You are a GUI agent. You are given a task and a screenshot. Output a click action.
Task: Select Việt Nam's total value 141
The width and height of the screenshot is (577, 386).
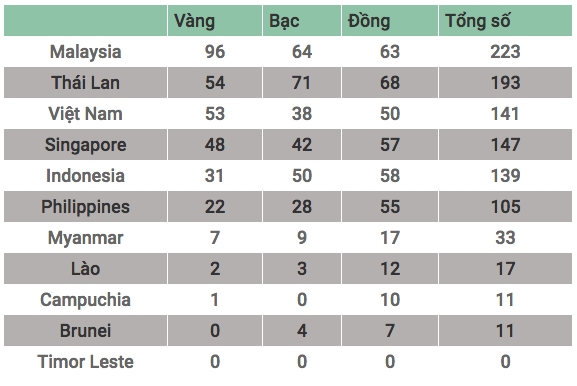[x=505, y=113]
